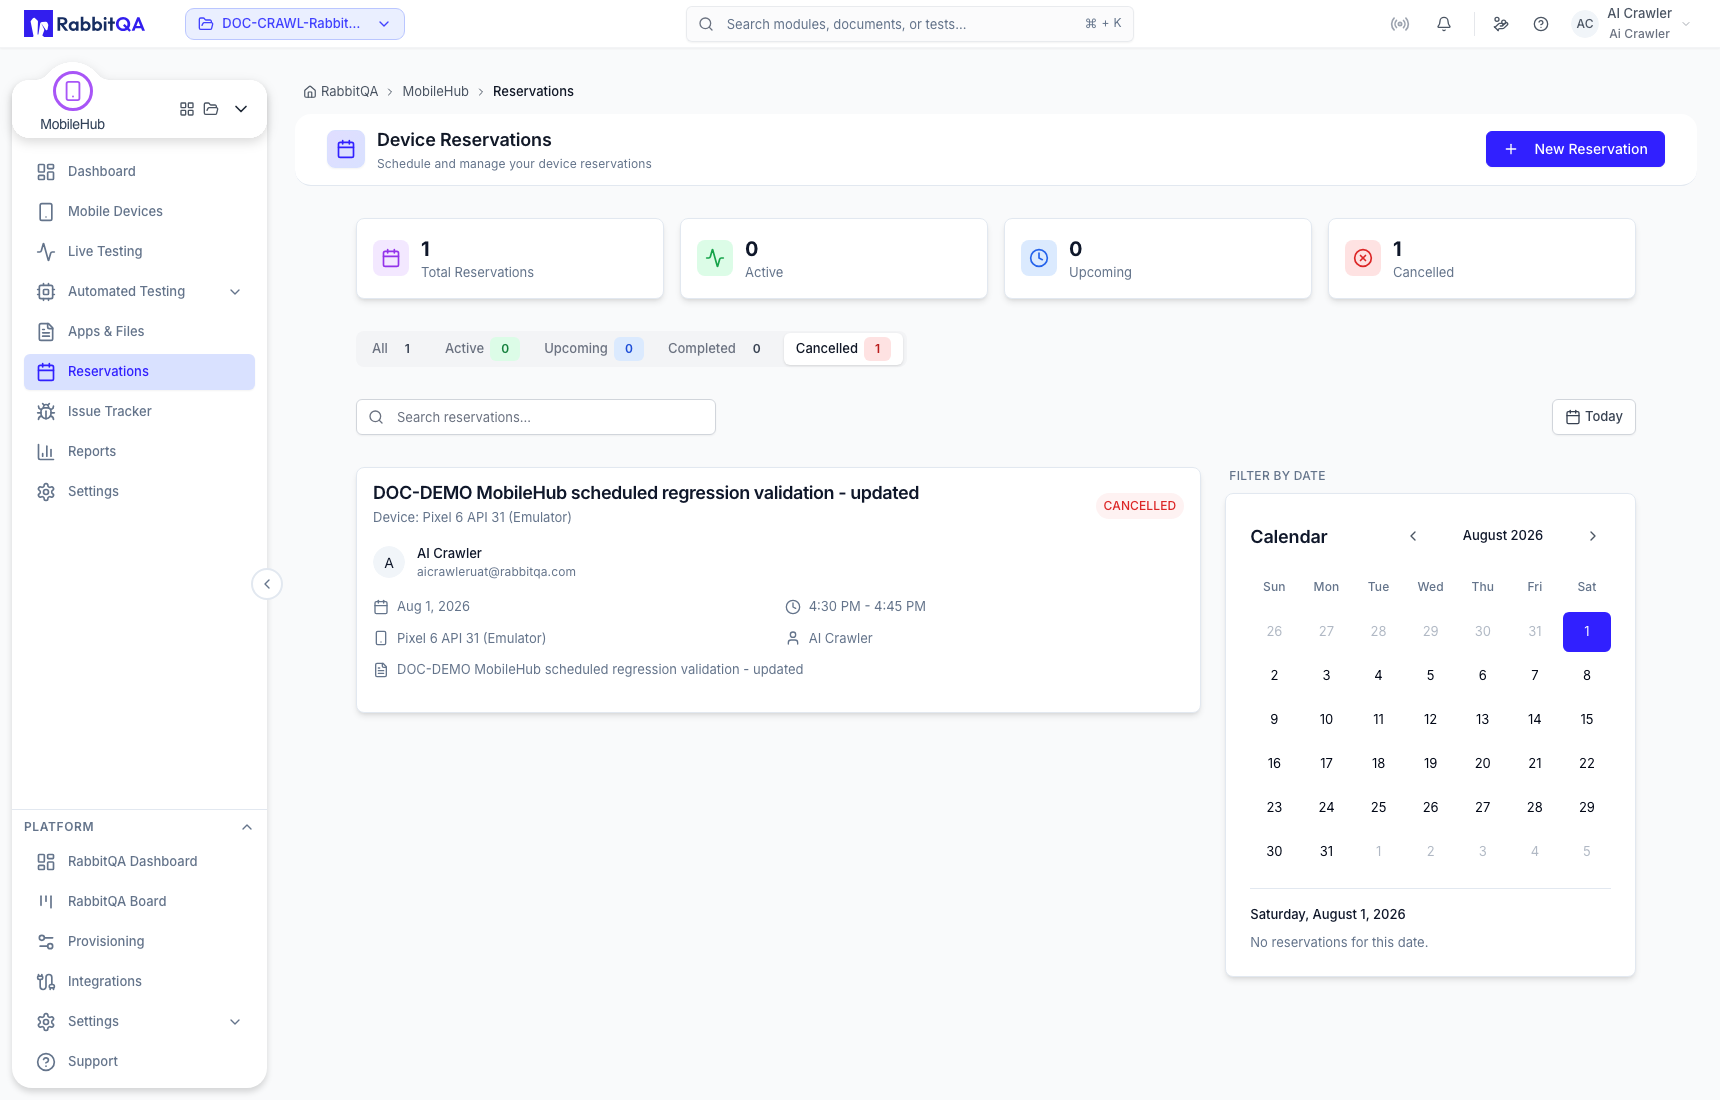This screenshot has width=1720, height=1100.
Task: Click the MobileHub phone module icon
Action: (73, 91)
